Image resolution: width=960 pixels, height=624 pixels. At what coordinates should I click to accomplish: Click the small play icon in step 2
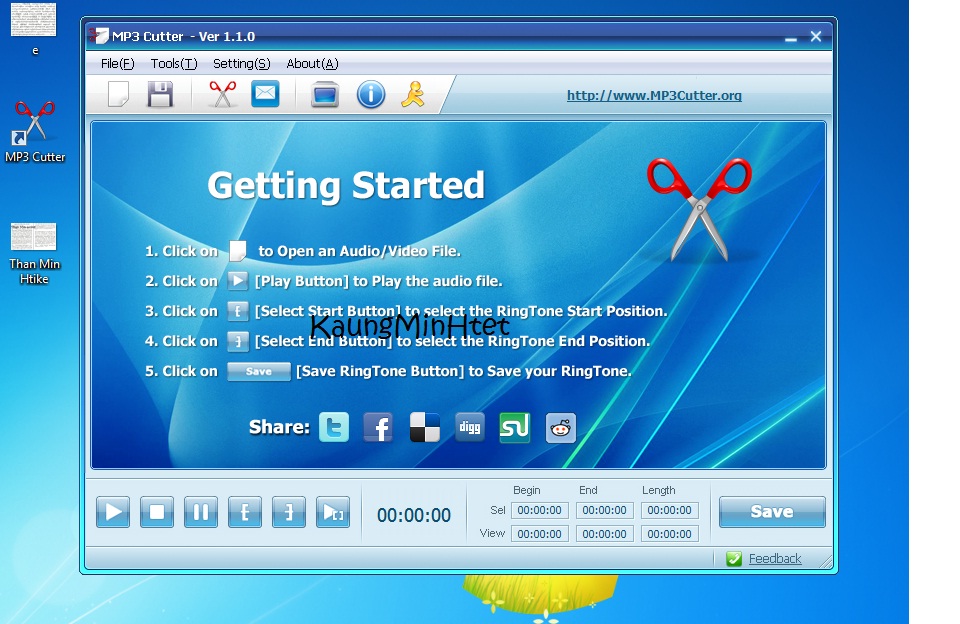pyautogui.click(x=238, y=281)
